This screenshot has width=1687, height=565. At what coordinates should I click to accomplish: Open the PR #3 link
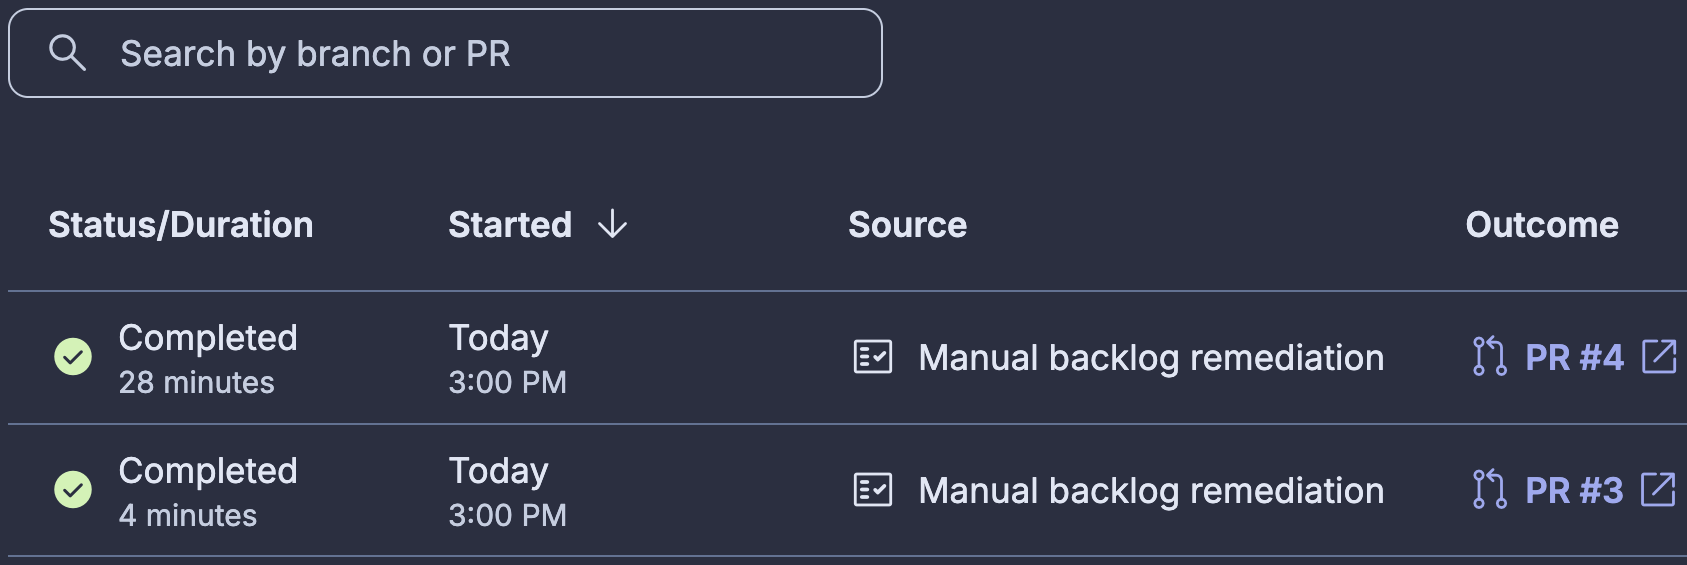click(1574, 490)
